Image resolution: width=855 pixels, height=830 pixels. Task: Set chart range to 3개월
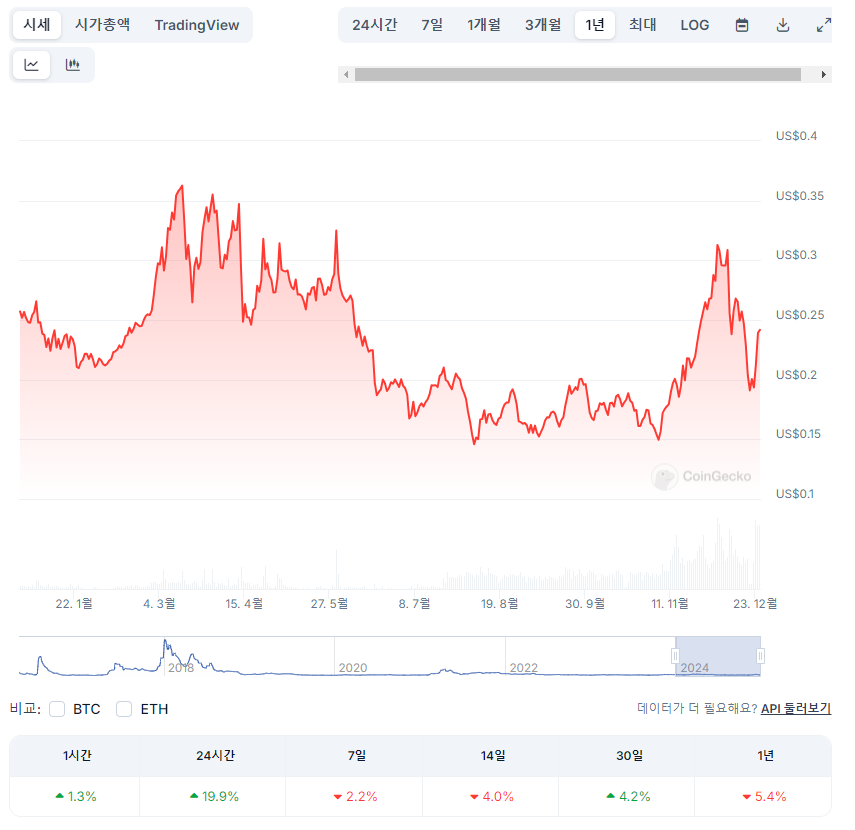543,25
